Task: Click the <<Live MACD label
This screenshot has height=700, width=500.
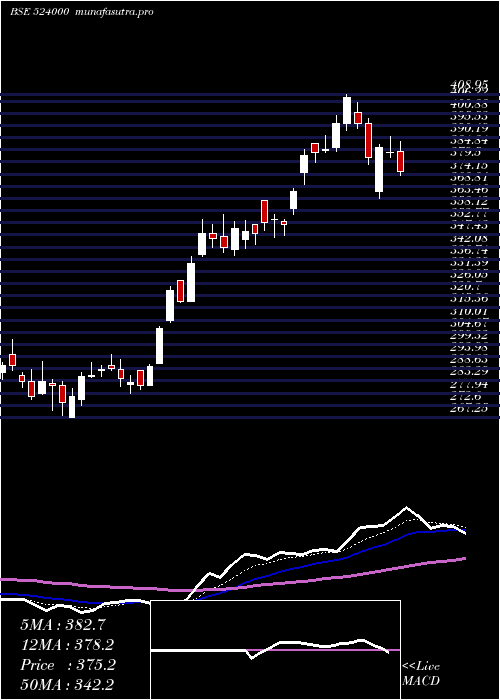Action: coord(421,674)
